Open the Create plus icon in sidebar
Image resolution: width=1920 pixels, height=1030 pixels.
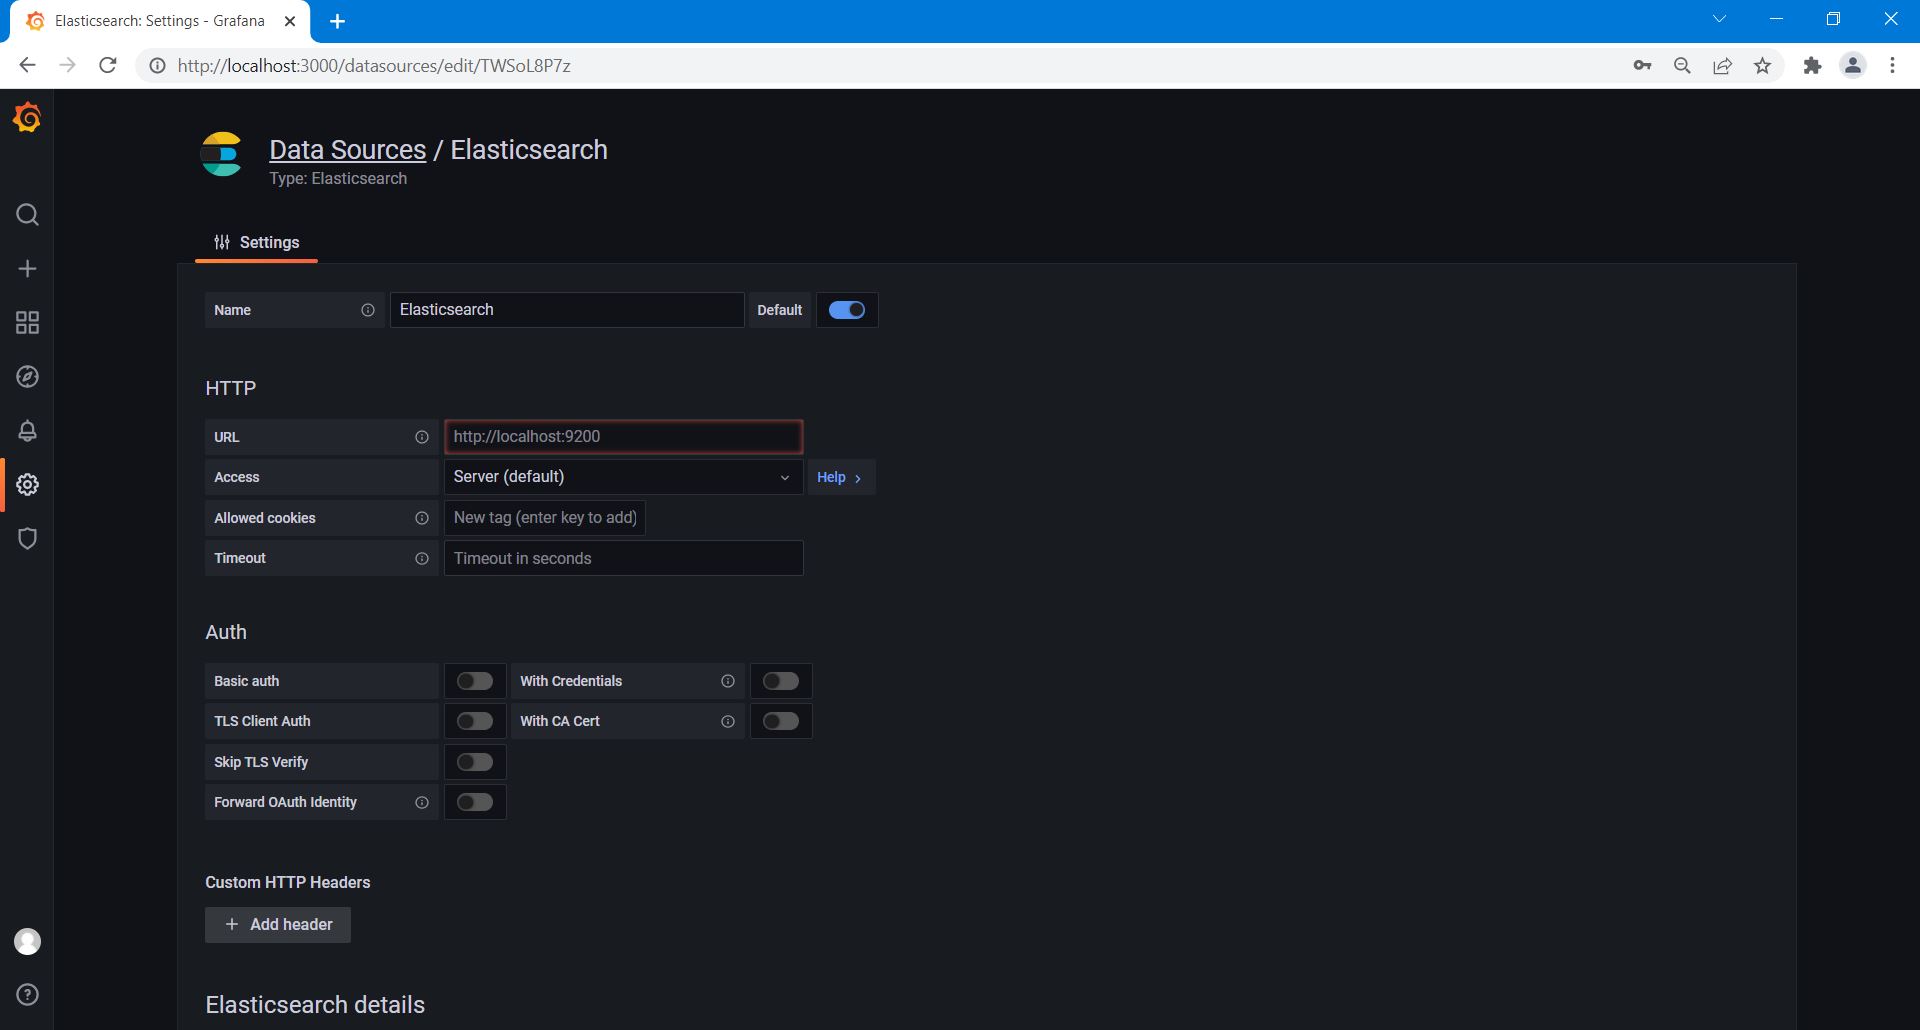pyautogui.click(x=27, y=269)
